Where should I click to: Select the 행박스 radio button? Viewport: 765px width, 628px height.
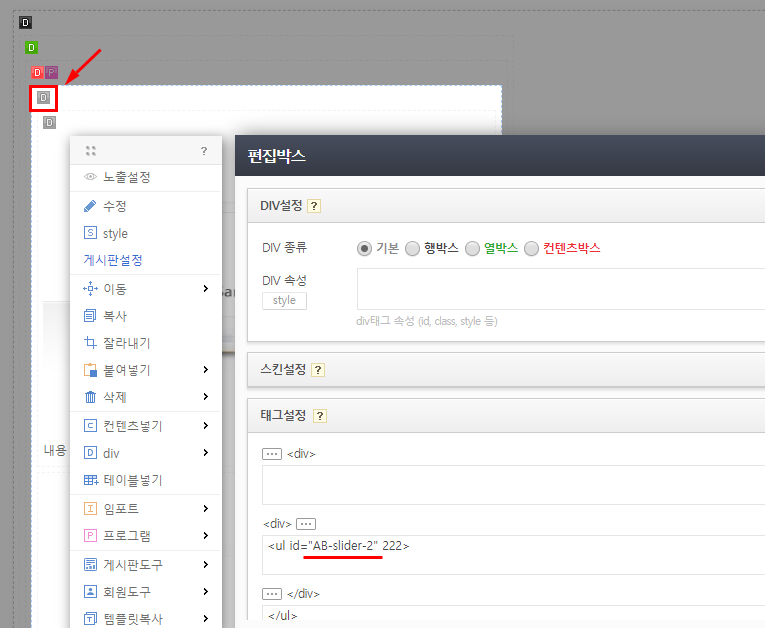click(412, 248)
